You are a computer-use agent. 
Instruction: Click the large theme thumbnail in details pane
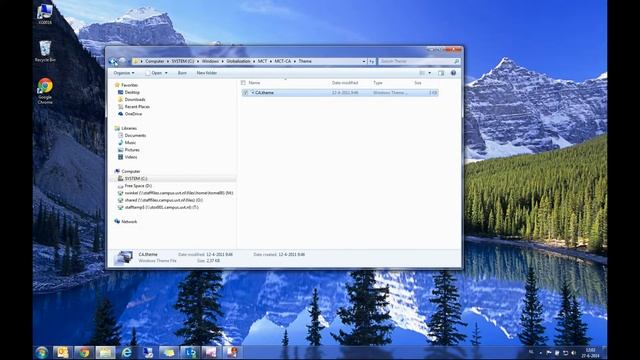click(124, 258)
